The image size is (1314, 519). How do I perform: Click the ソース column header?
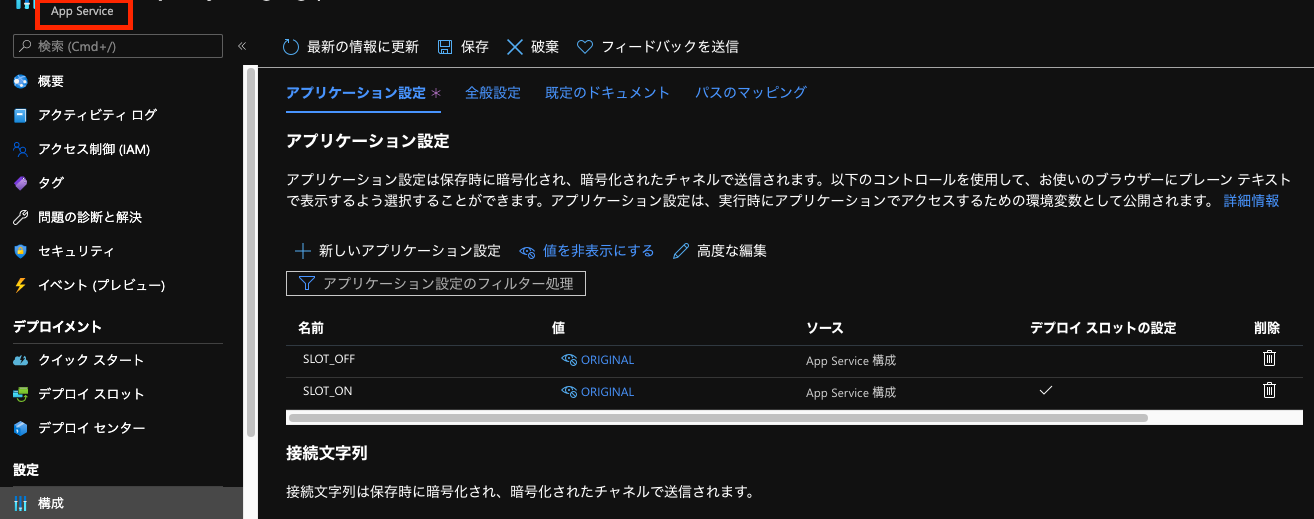(825, 327)
